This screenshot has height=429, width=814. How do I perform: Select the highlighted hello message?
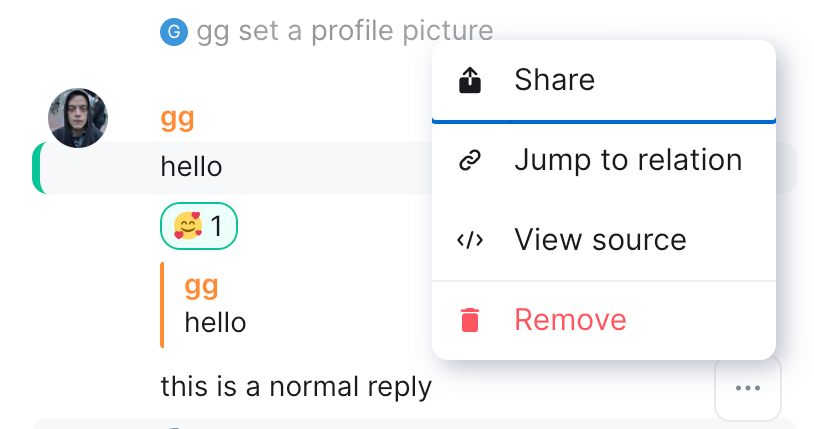(191, 166)
